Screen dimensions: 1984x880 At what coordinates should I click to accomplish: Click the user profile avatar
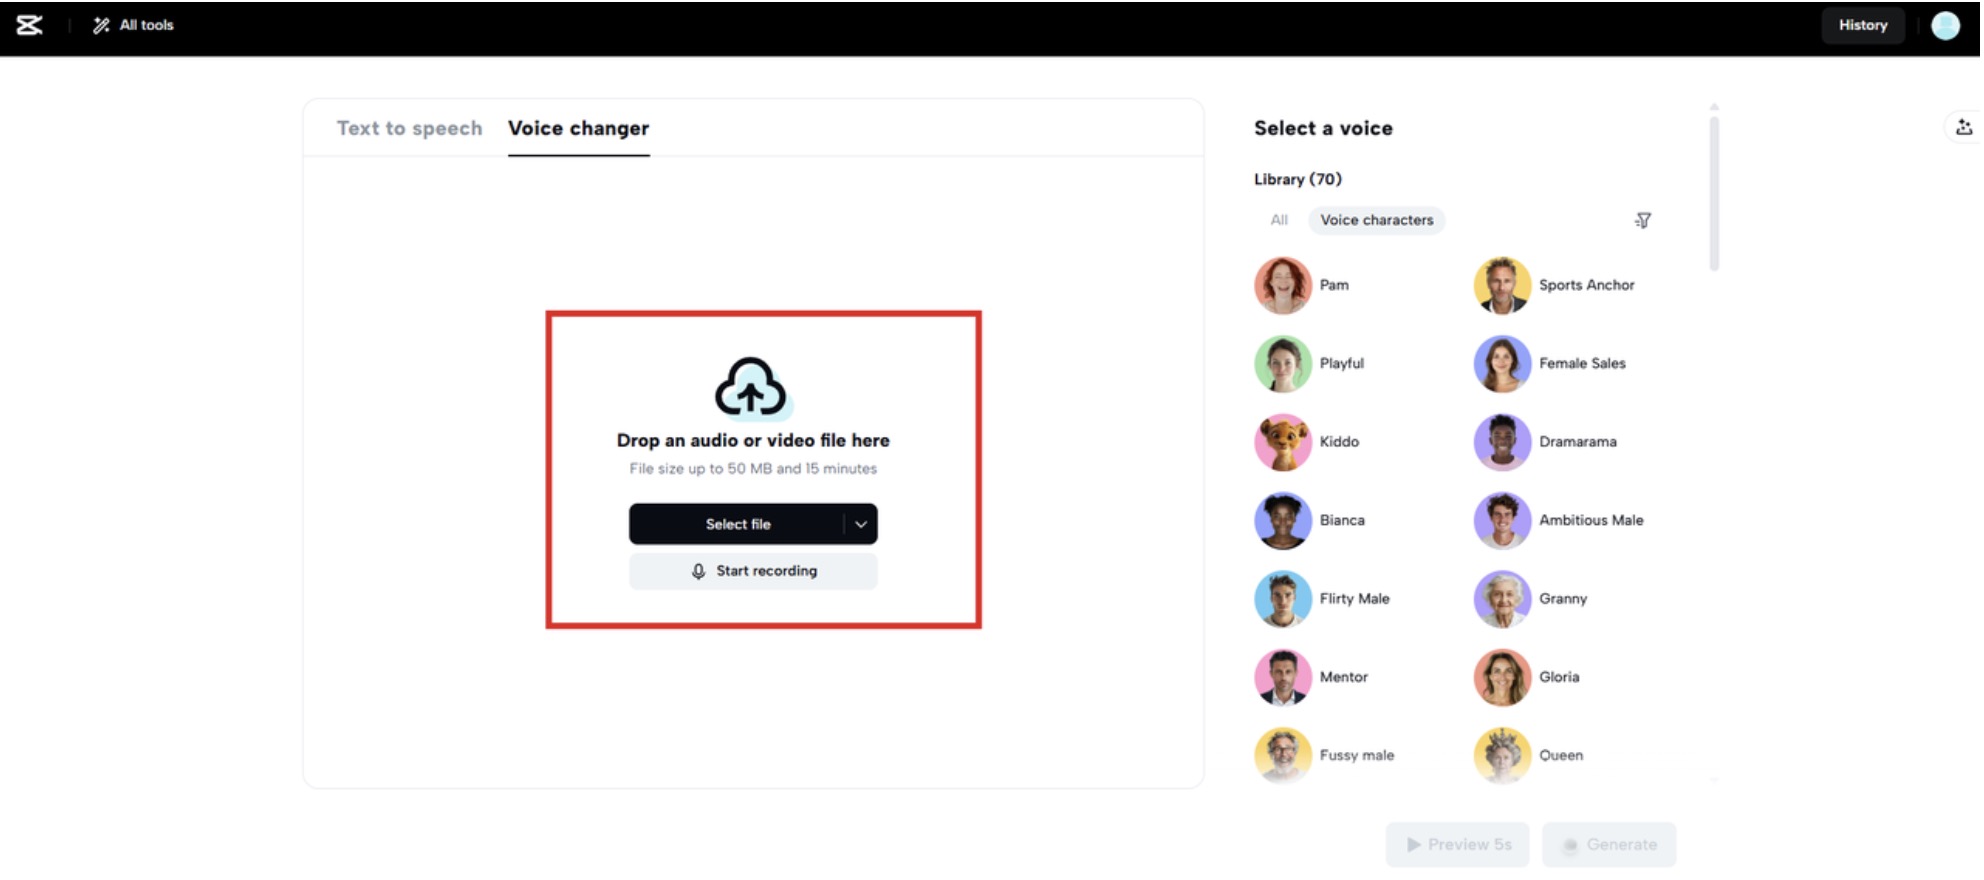[1944, 25]
